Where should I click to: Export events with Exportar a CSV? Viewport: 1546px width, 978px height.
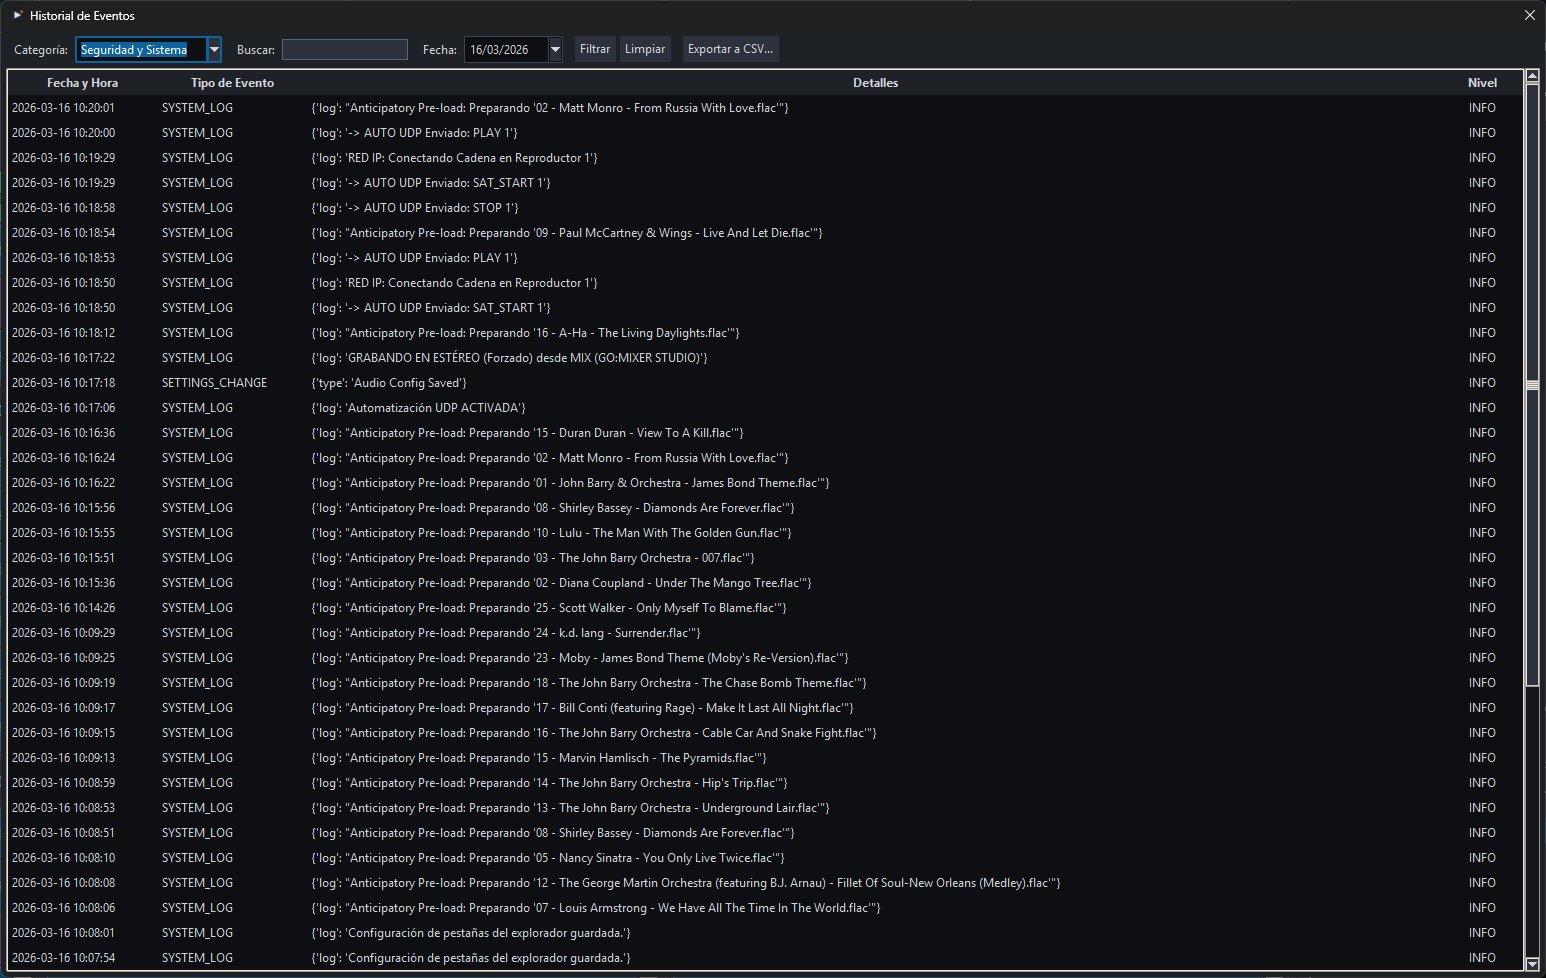pyautogui.click(x=730, y=49)
